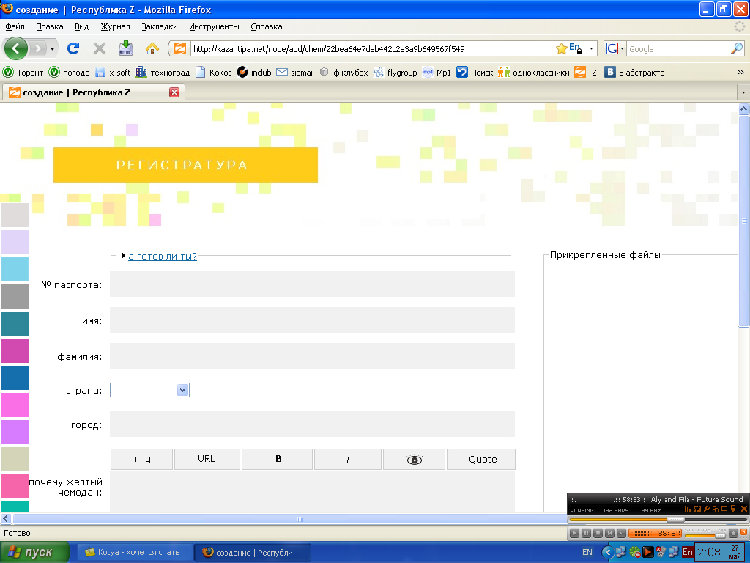
Task: Open the flygroup bookmark
Action: (396, 73)
